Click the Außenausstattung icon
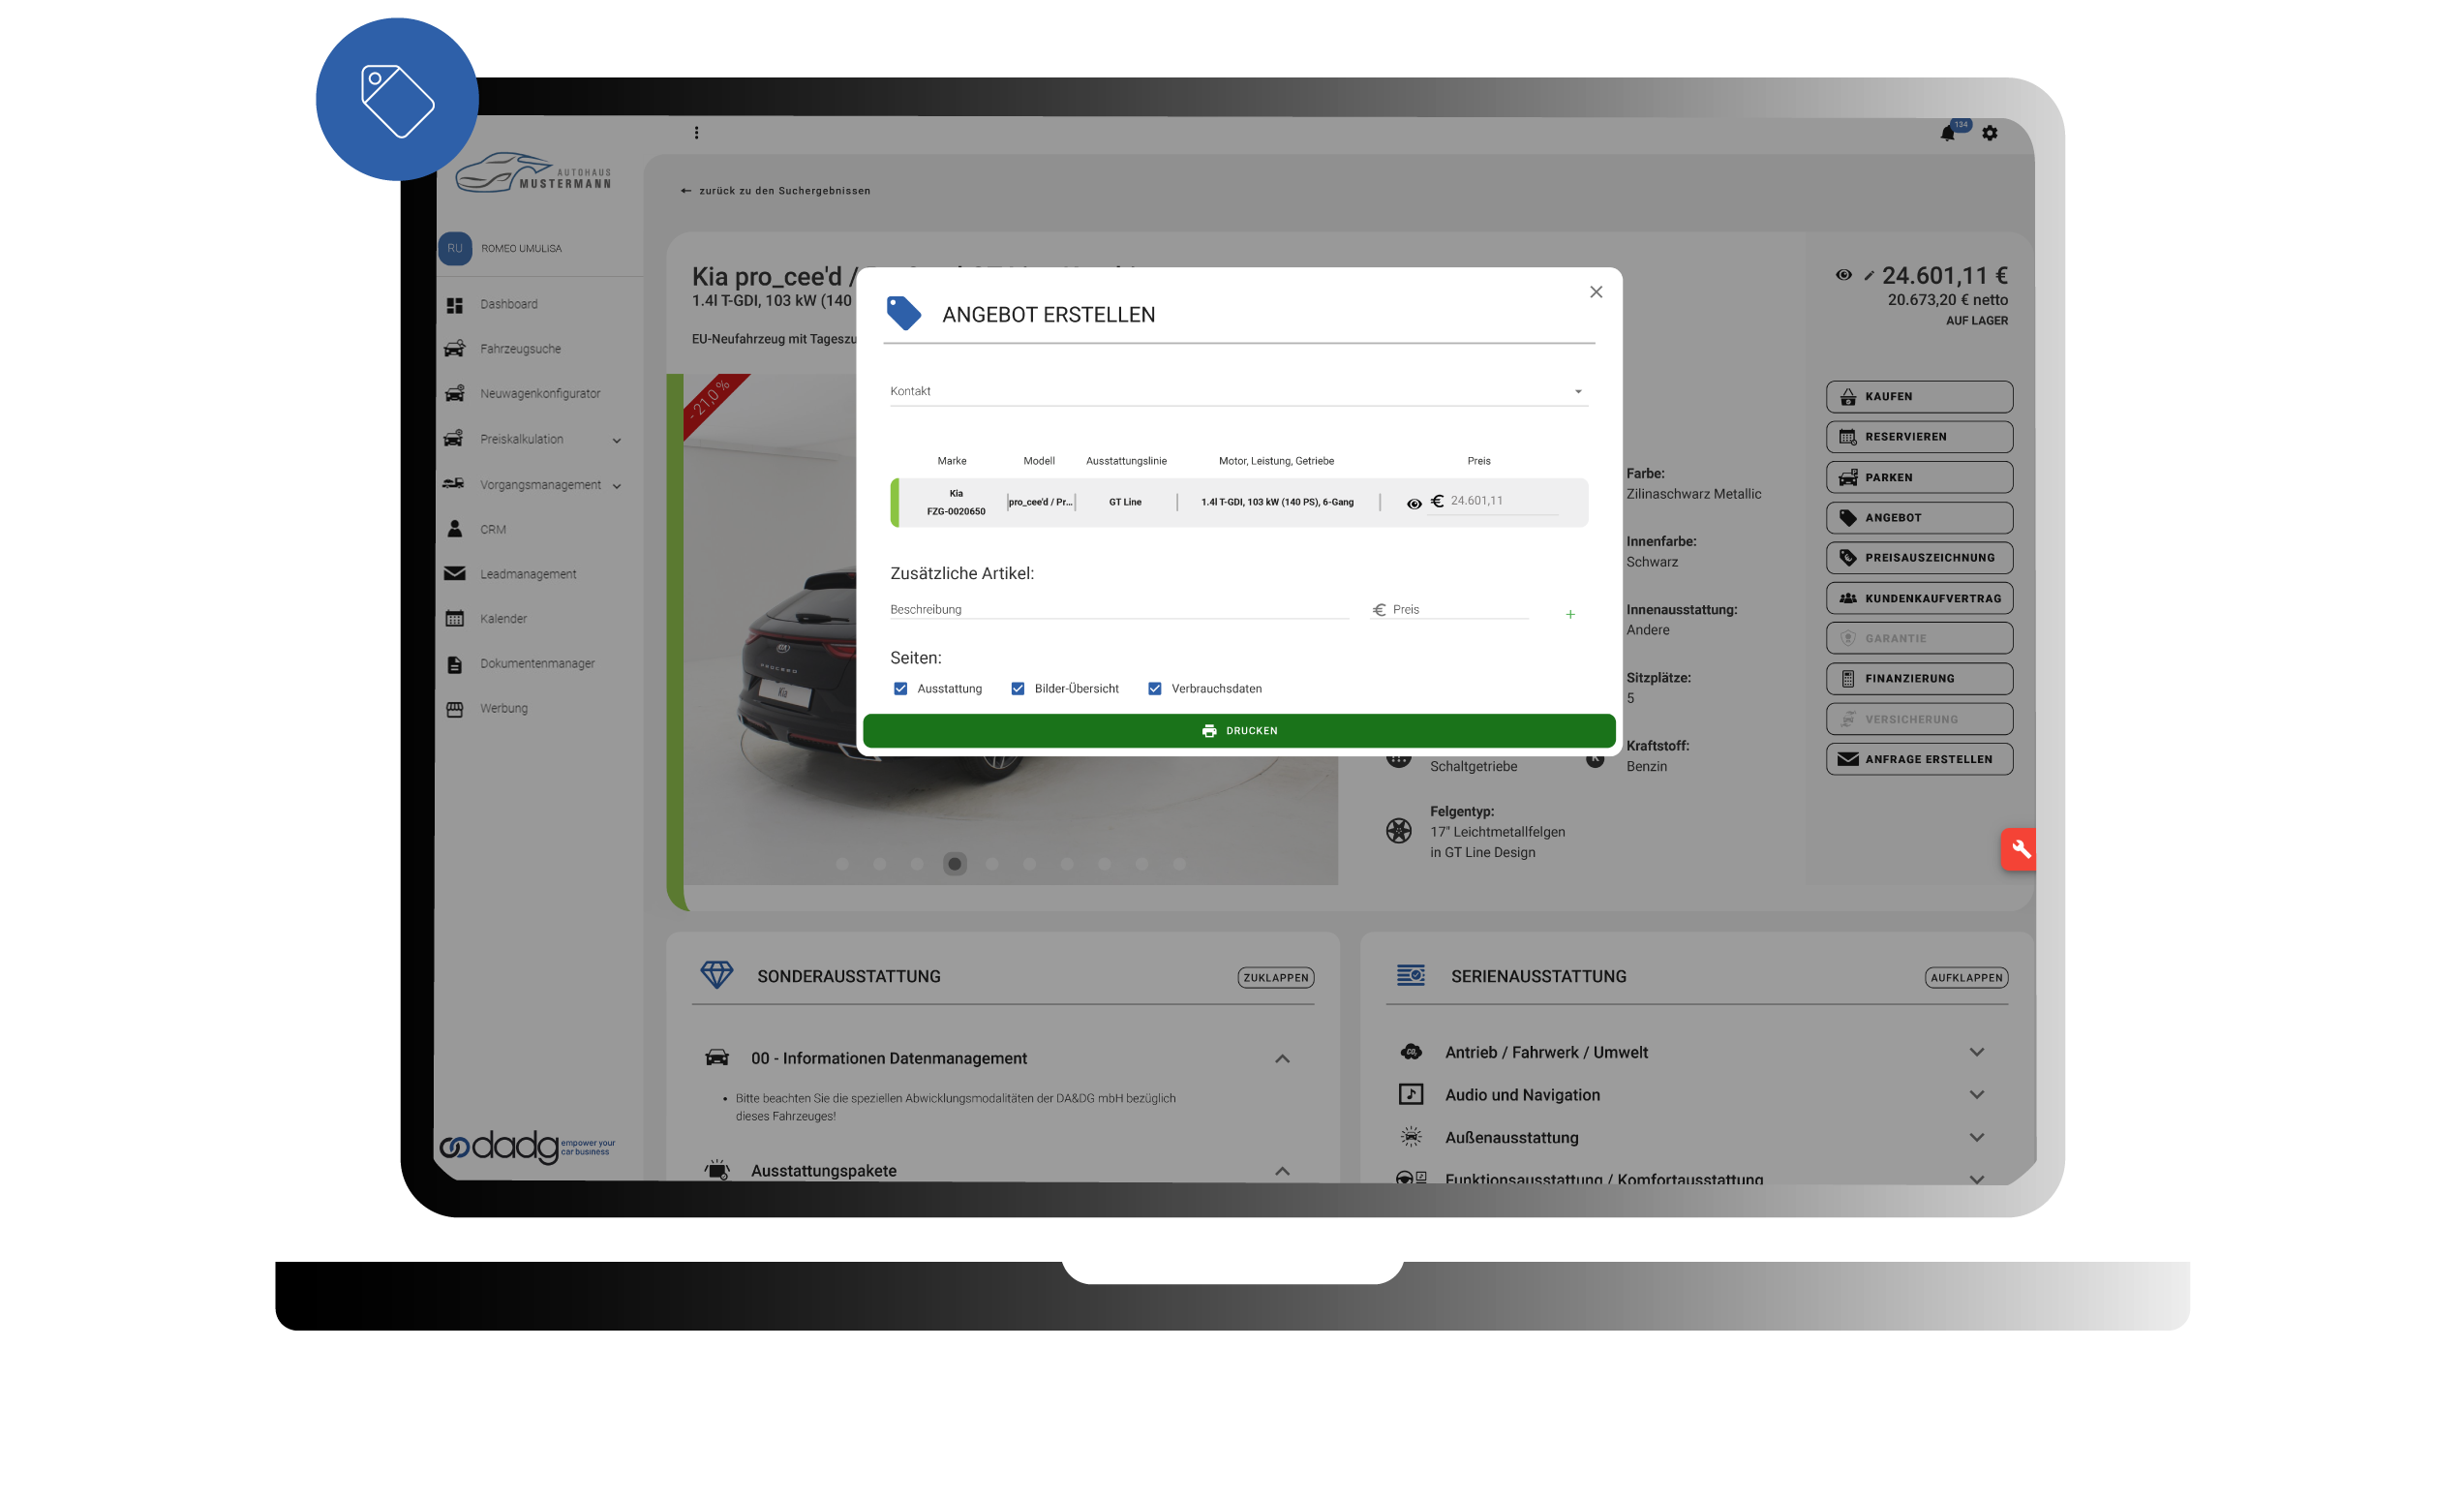 tap(1411, 1137)
